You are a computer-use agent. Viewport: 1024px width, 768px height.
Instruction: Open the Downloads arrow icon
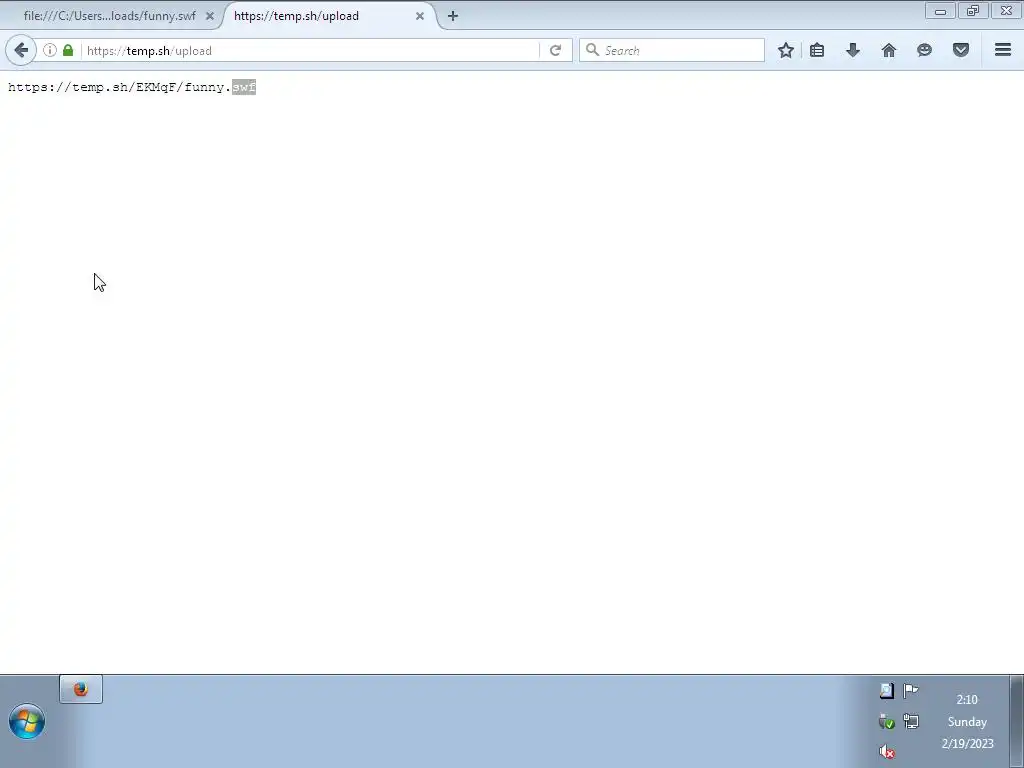pyautogui.click(x=853, y=50)
